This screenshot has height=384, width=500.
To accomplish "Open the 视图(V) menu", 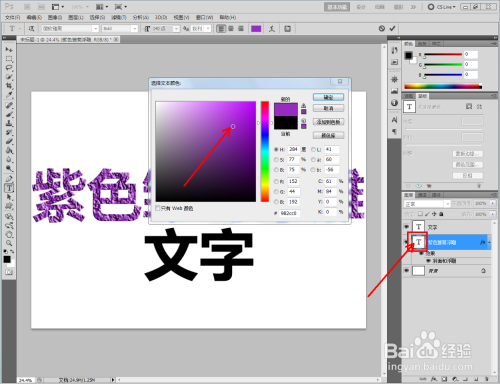I will pyautogui.click(x=181, y=17).
